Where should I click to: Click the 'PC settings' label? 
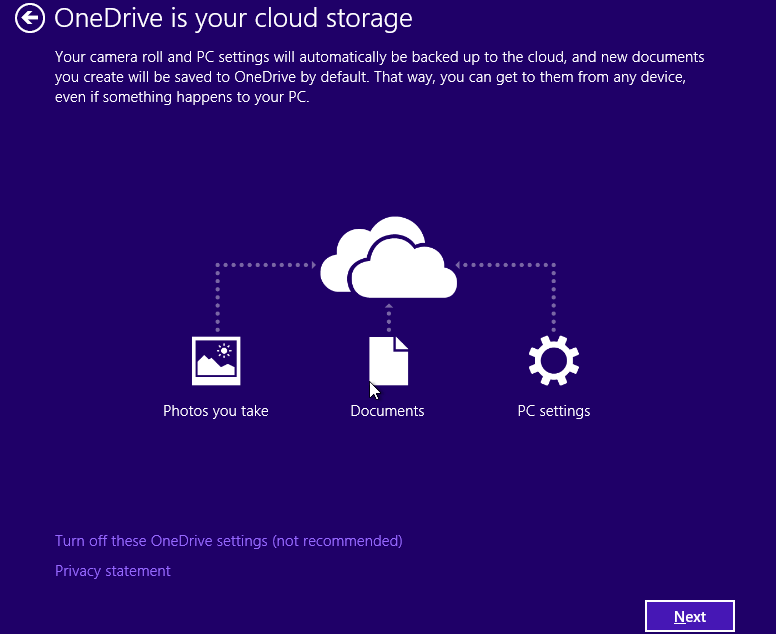[554, 411]
